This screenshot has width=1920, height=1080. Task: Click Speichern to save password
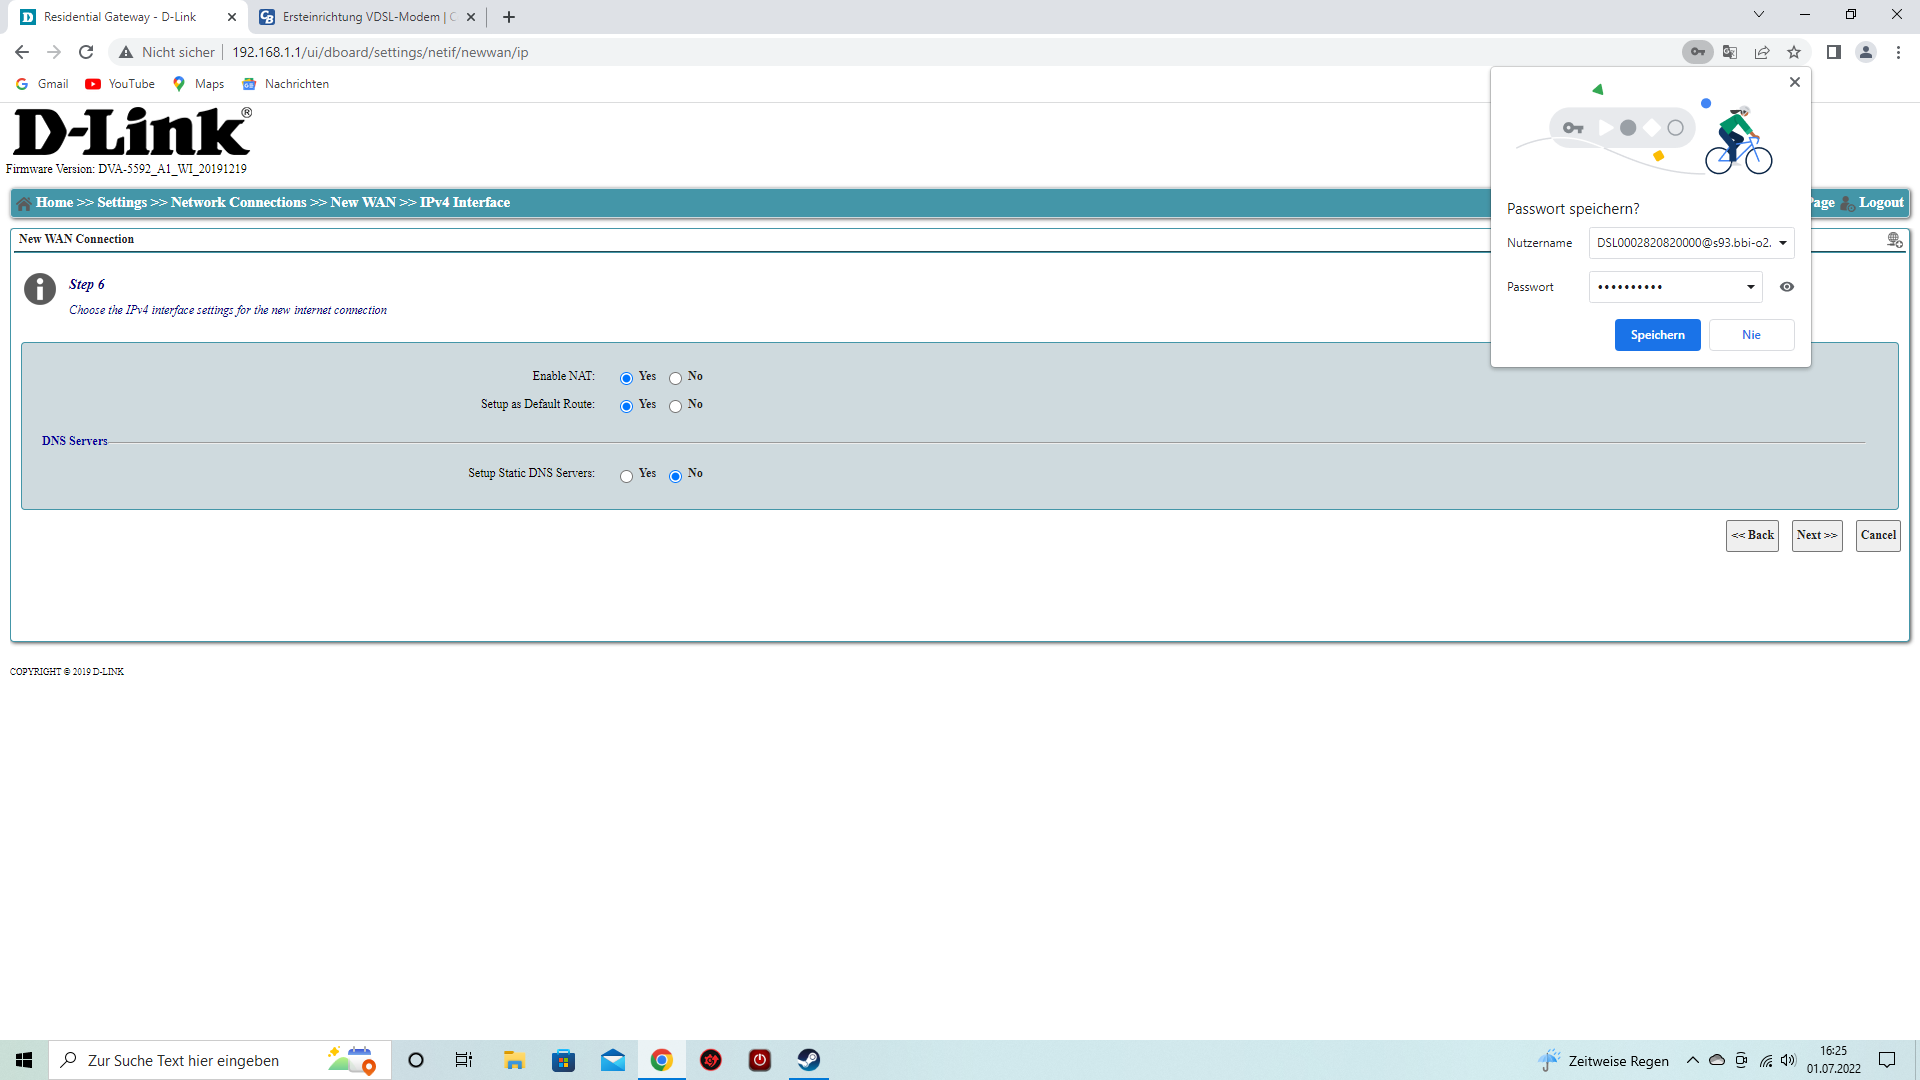[1657, 335]
